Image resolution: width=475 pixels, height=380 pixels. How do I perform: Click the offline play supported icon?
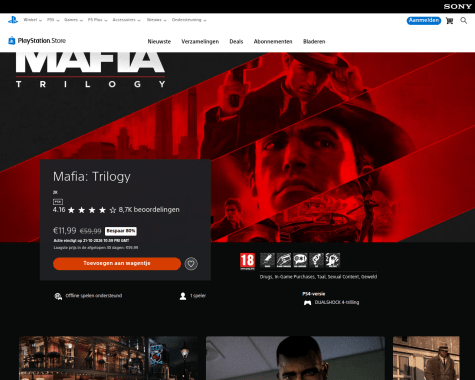58,296
